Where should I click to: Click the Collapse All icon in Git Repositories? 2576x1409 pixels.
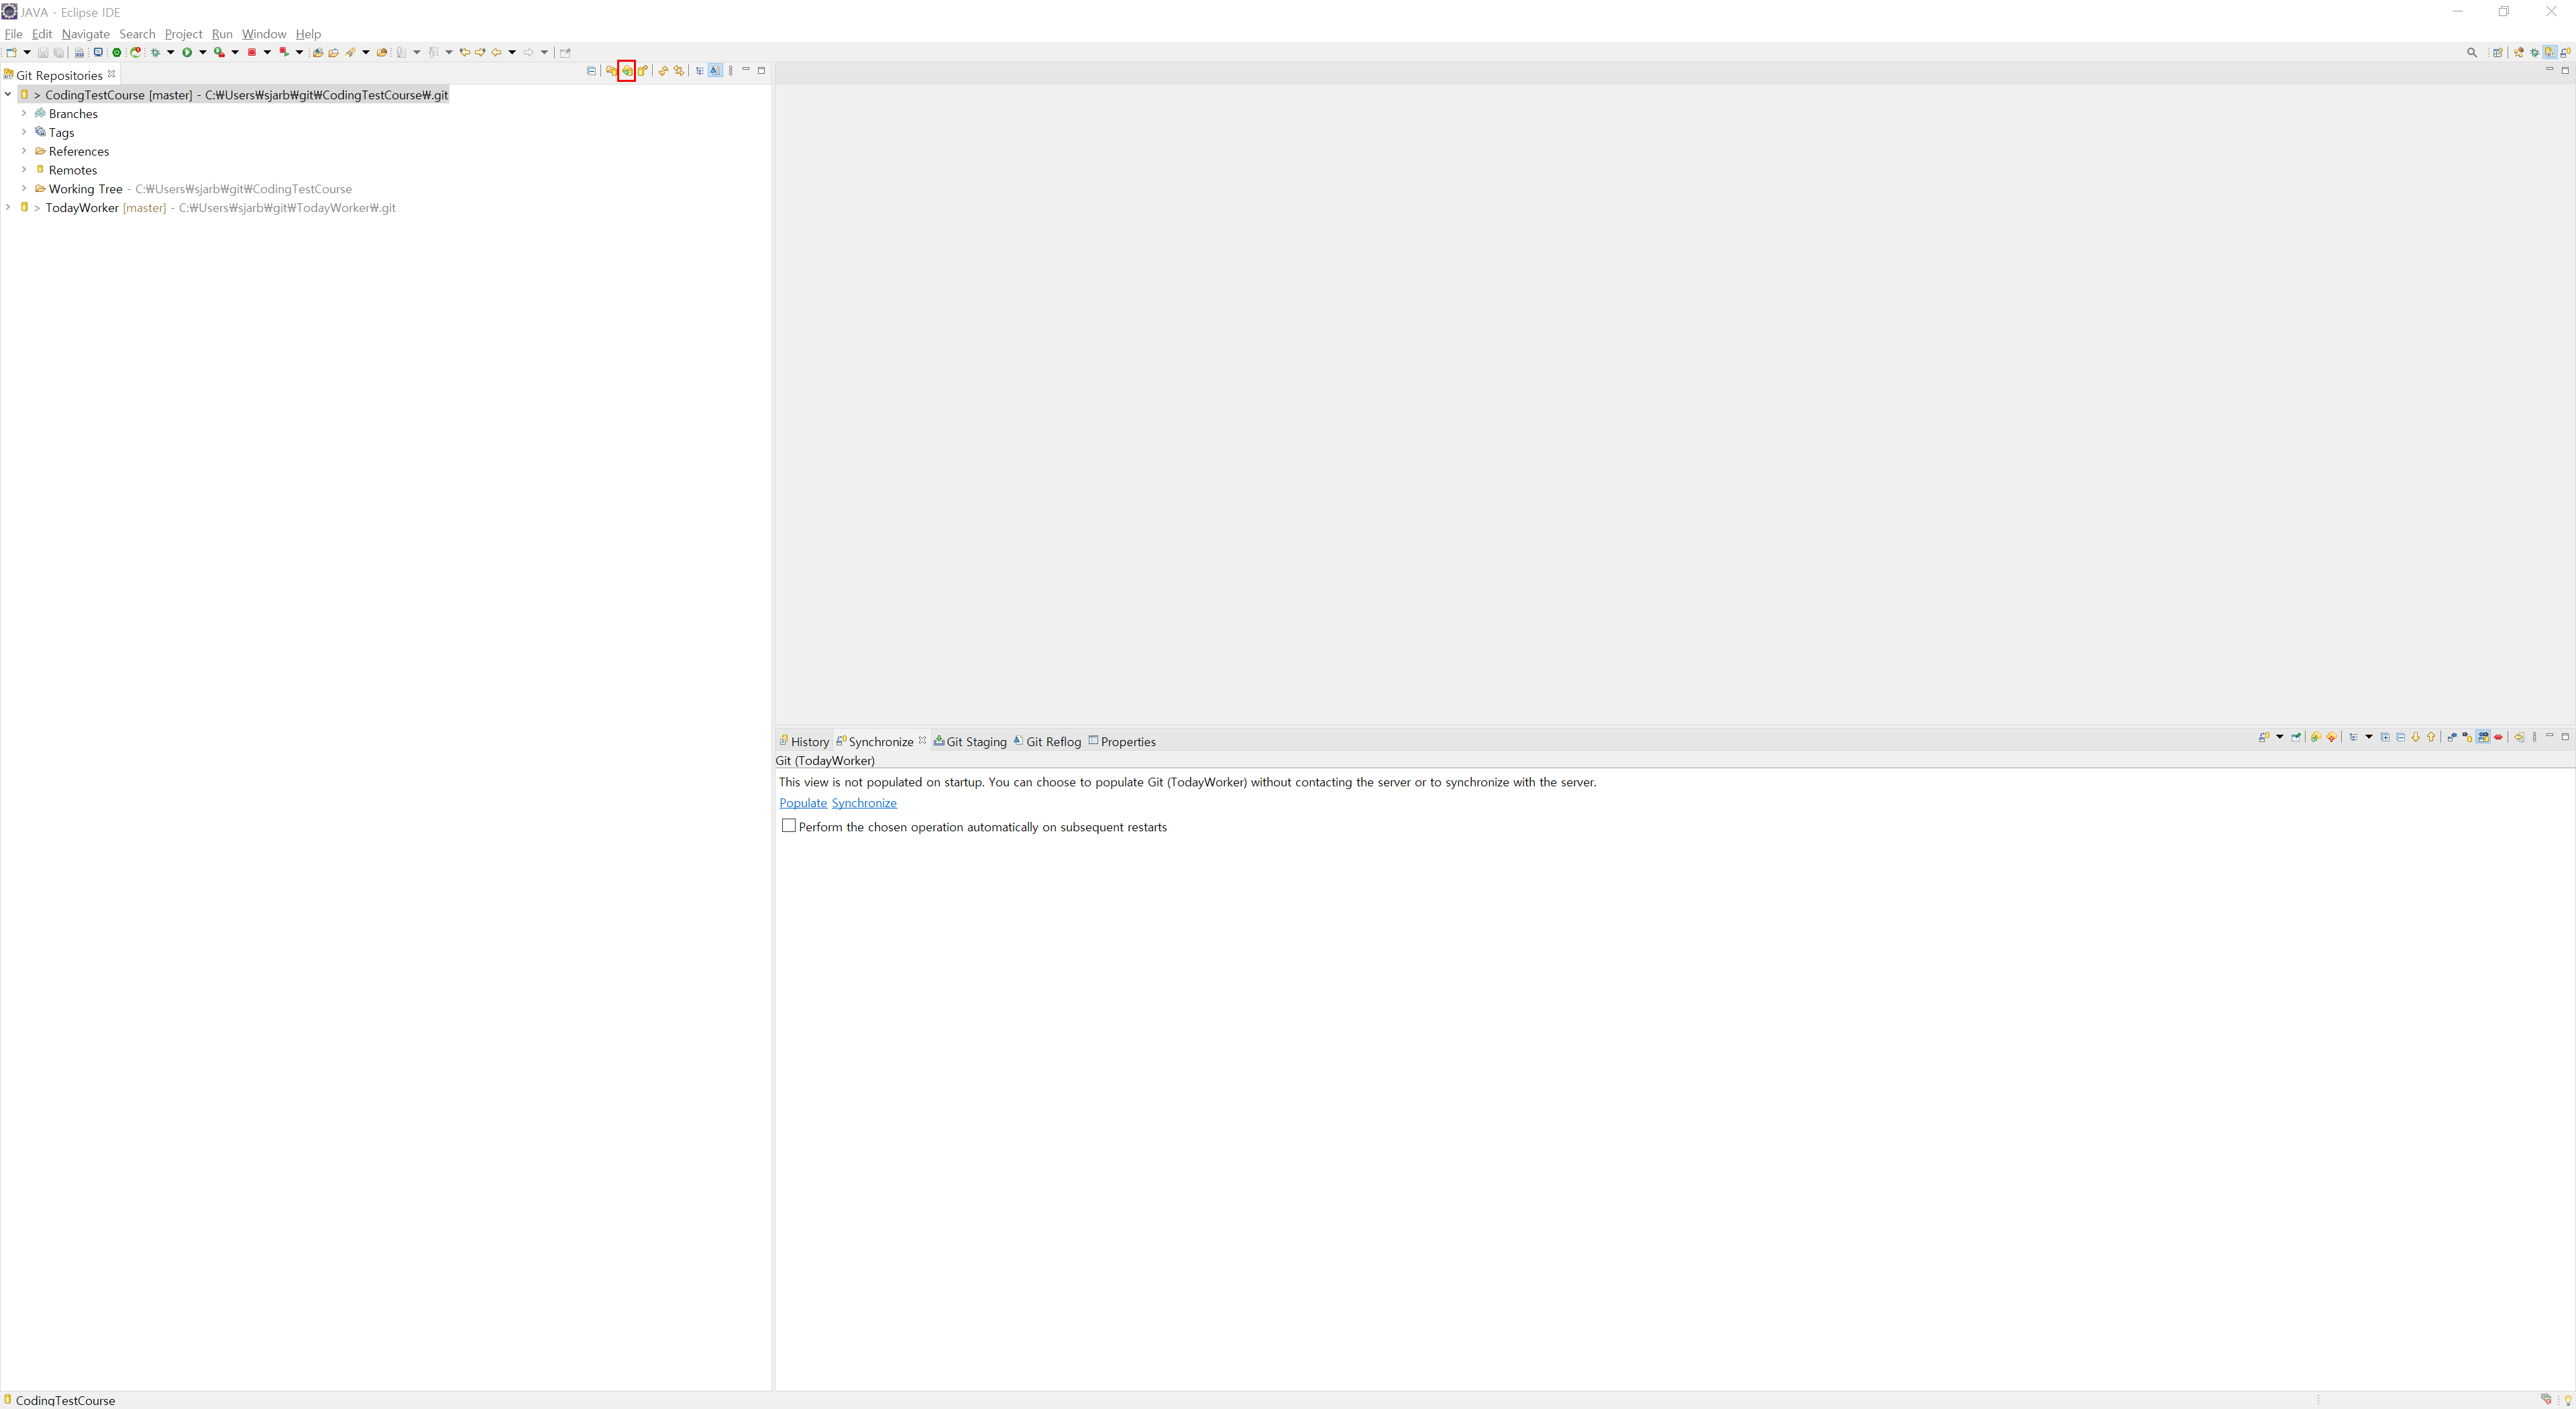pos(591,71)
